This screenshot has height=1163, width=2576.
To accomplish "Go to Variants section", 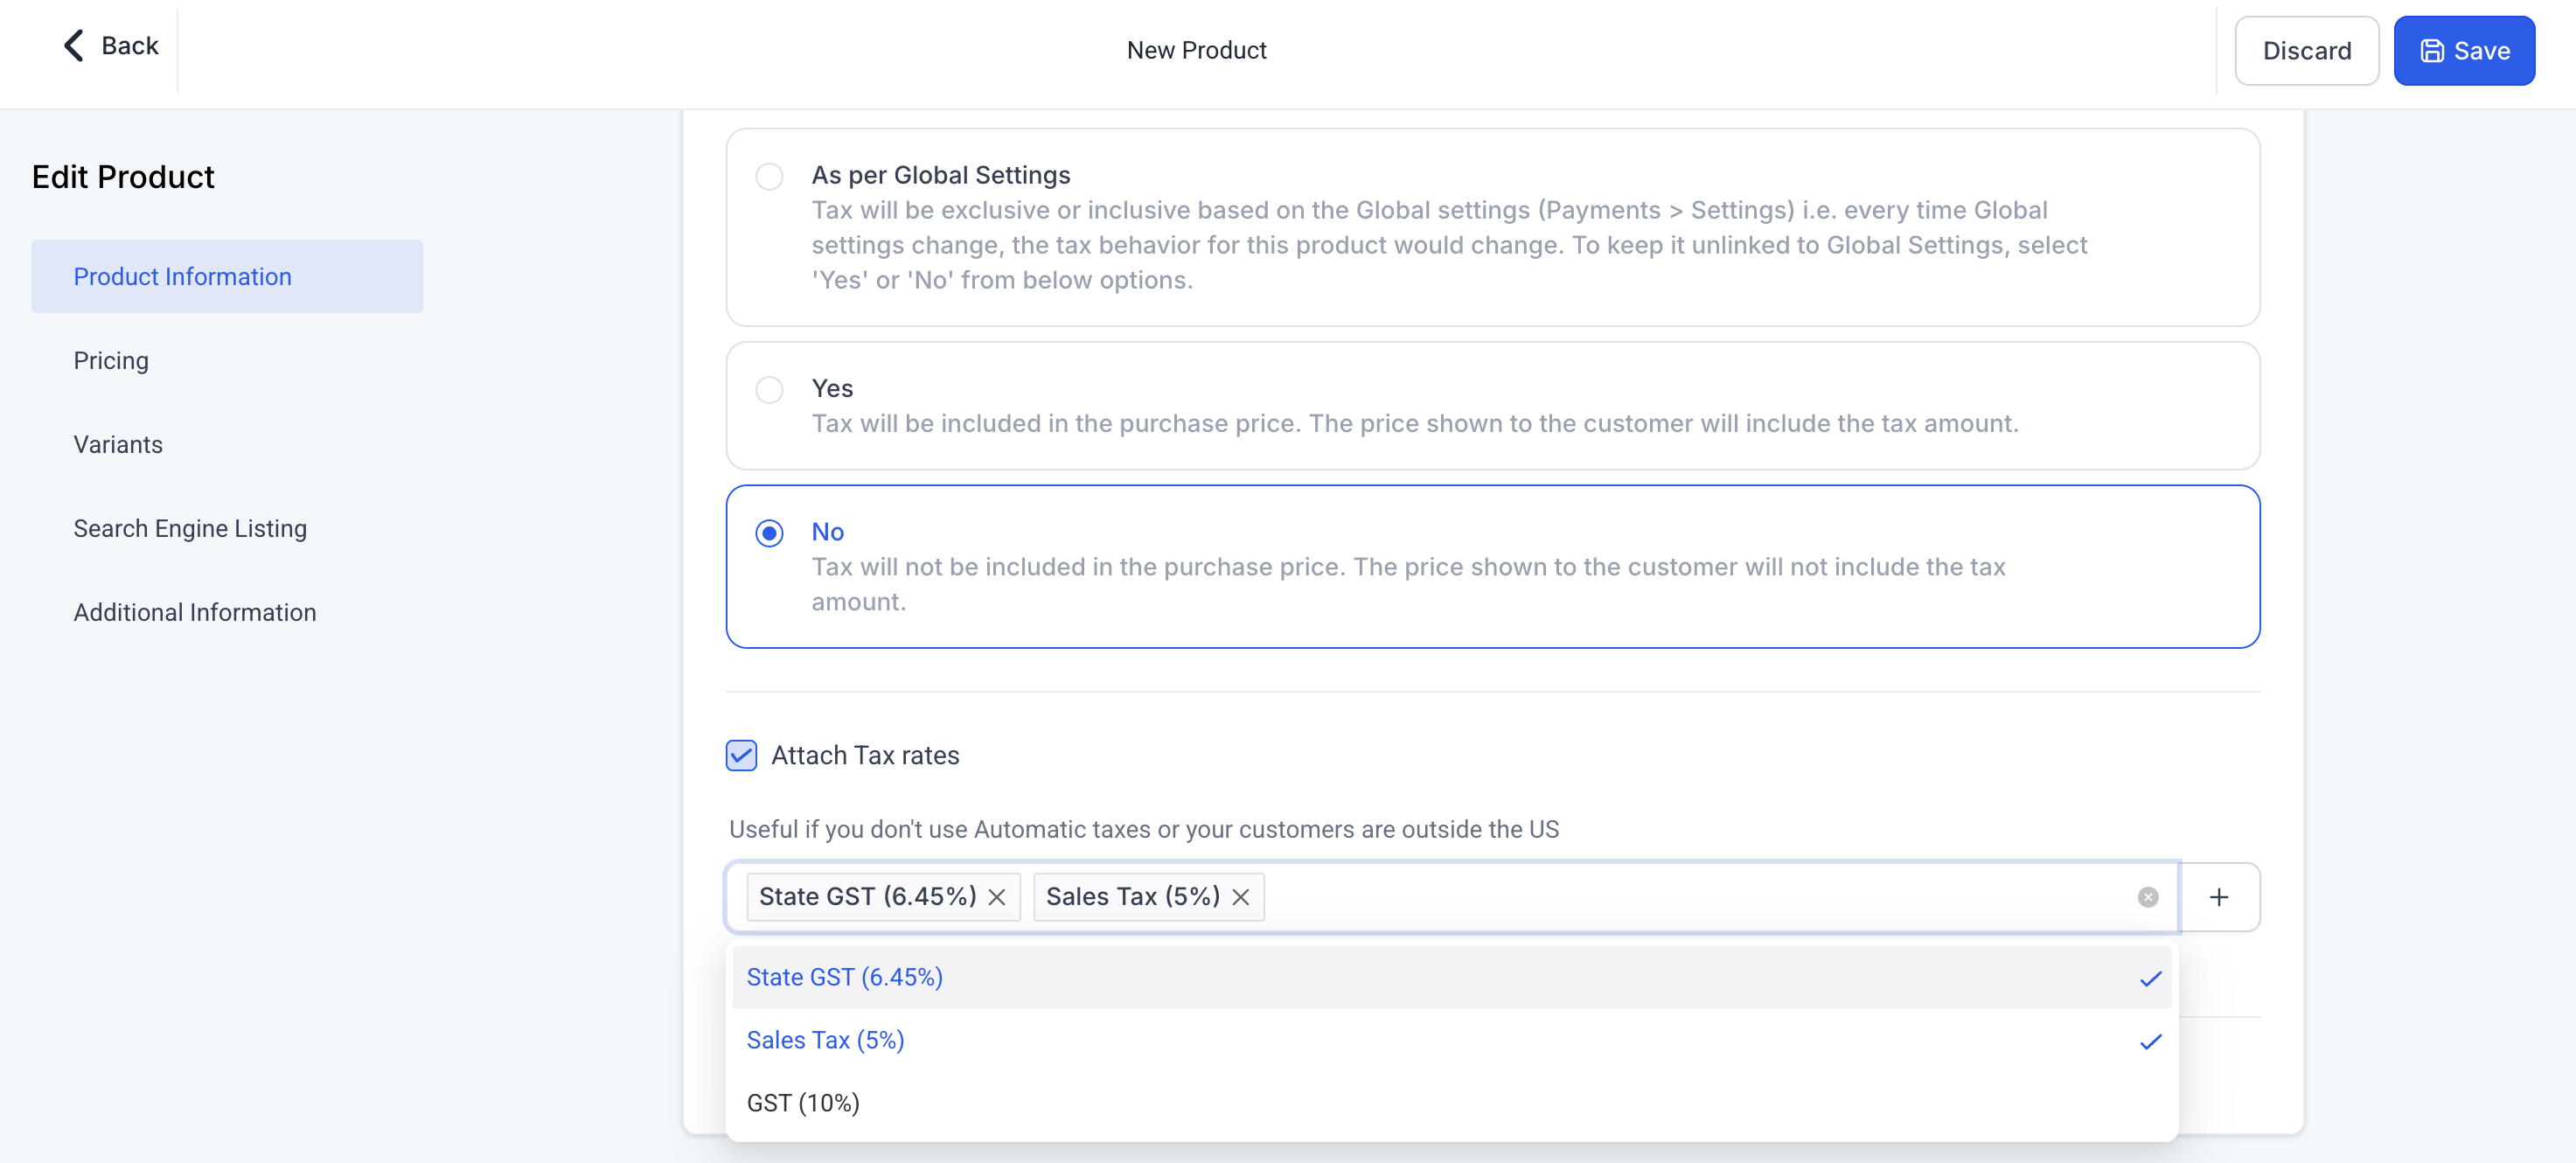I will [118, 444].
